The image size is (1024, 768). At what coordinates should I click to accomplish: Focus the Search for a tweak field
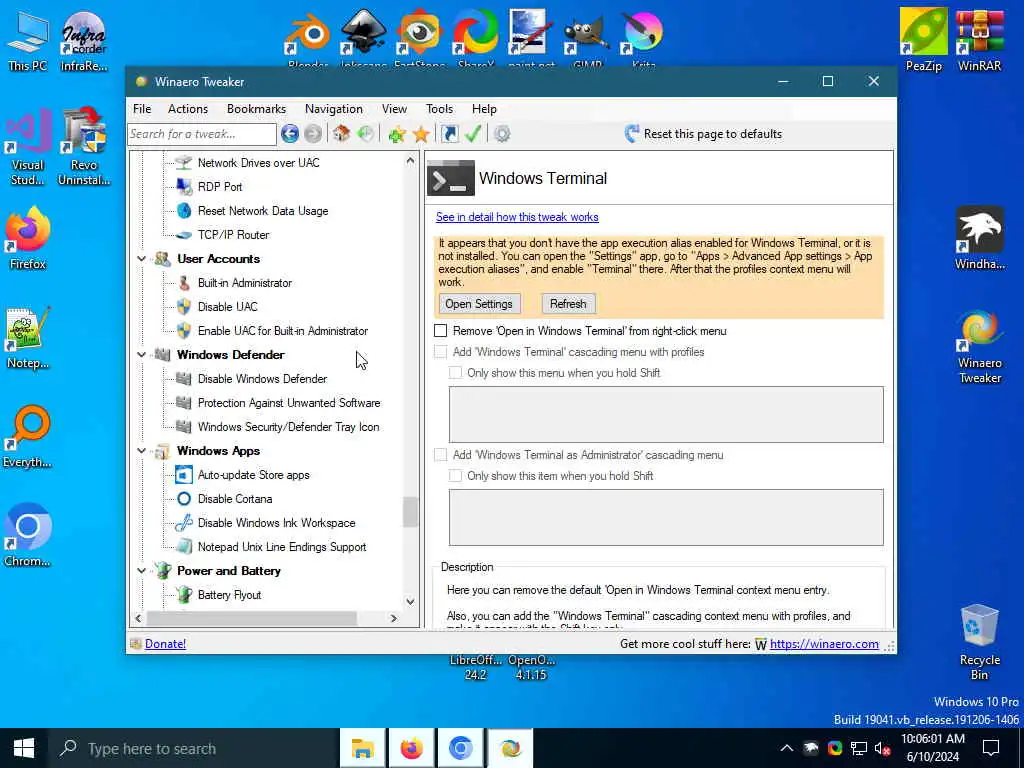[202, 134]
